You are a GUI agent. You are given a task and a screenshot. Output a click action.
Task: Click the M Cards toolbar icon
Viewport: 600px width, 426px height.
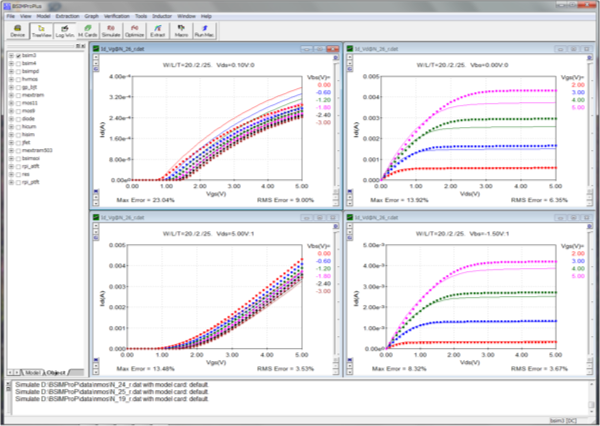click(x=88, y=32)
